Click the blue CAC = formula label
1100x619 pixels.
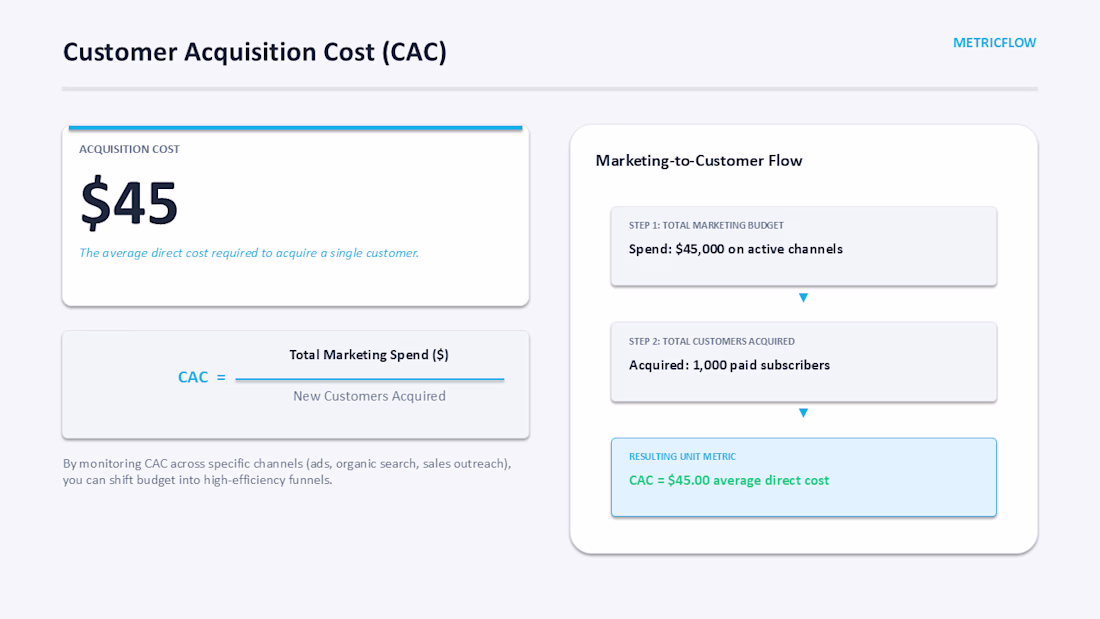[x=201, y=377]
